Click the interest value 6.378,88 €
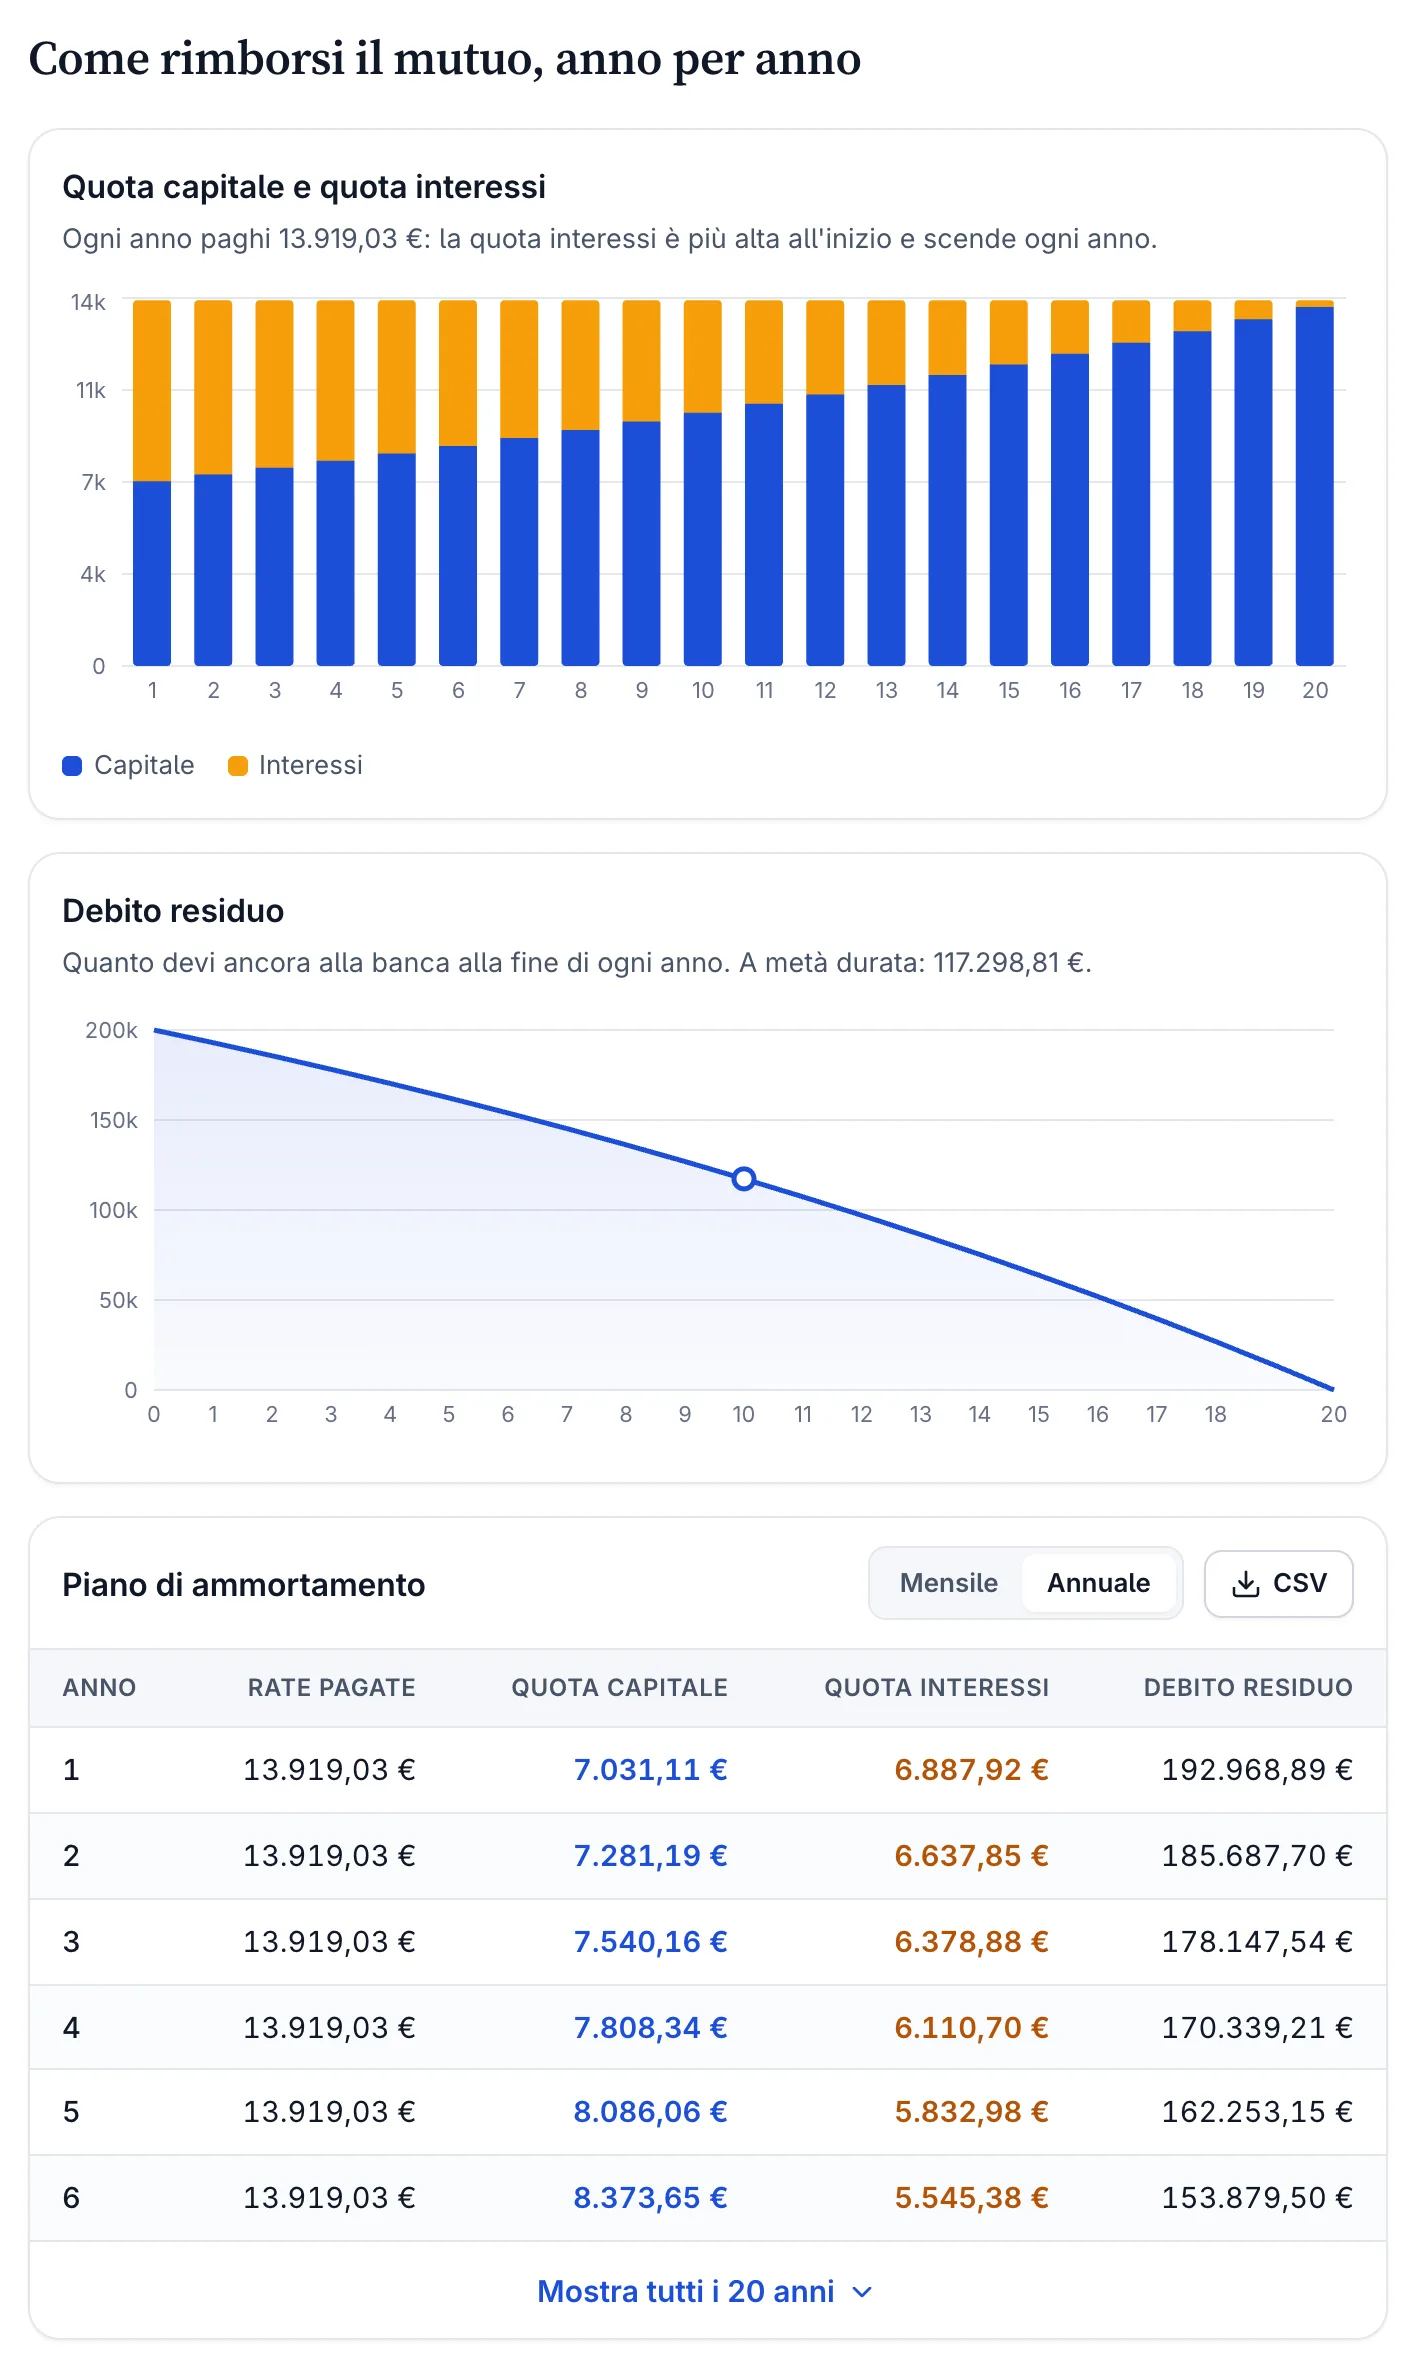 (x=971, y=1942)
